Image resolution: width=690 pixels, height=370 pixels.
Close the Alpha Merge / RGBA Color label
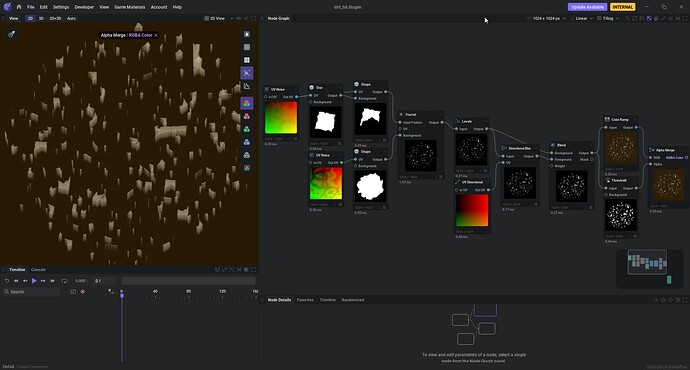click(x=156, y=35)
